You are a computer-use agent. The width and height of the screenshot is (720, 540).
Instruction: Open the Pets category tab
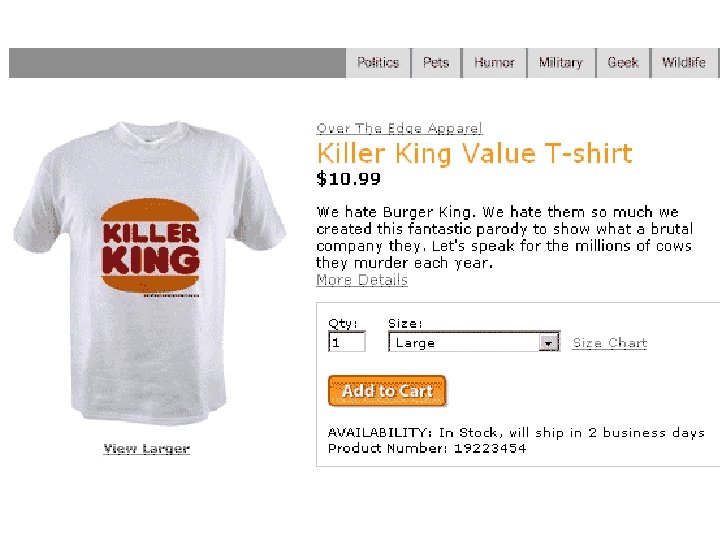[x=436, y=62]
